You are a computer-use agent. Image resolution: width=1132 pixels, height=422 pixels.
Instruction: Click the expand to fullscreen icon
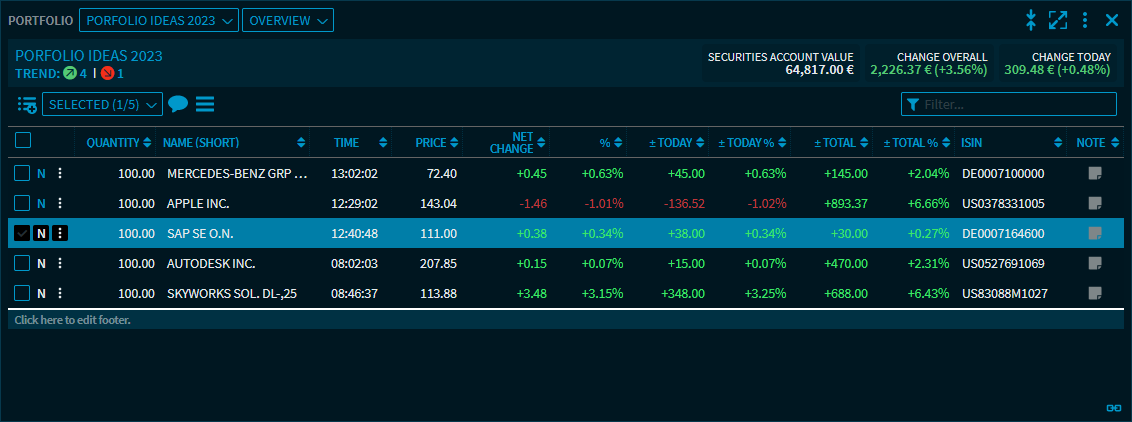(x=1058, y=20)
